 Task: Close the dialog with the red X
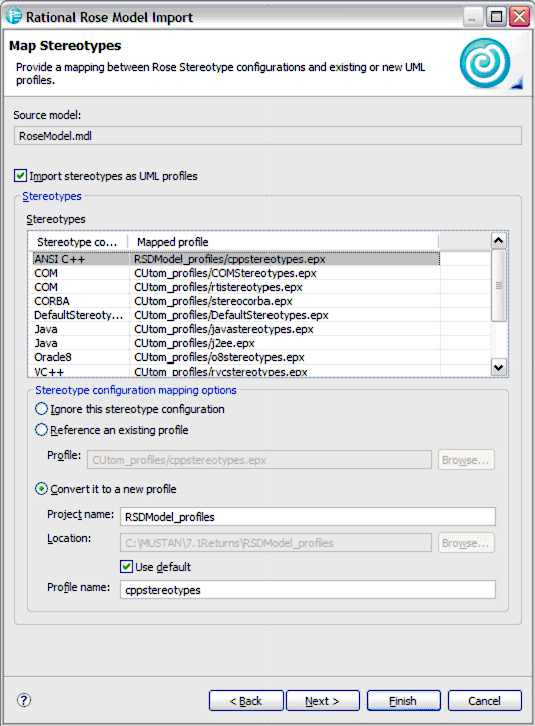(519, 18)
